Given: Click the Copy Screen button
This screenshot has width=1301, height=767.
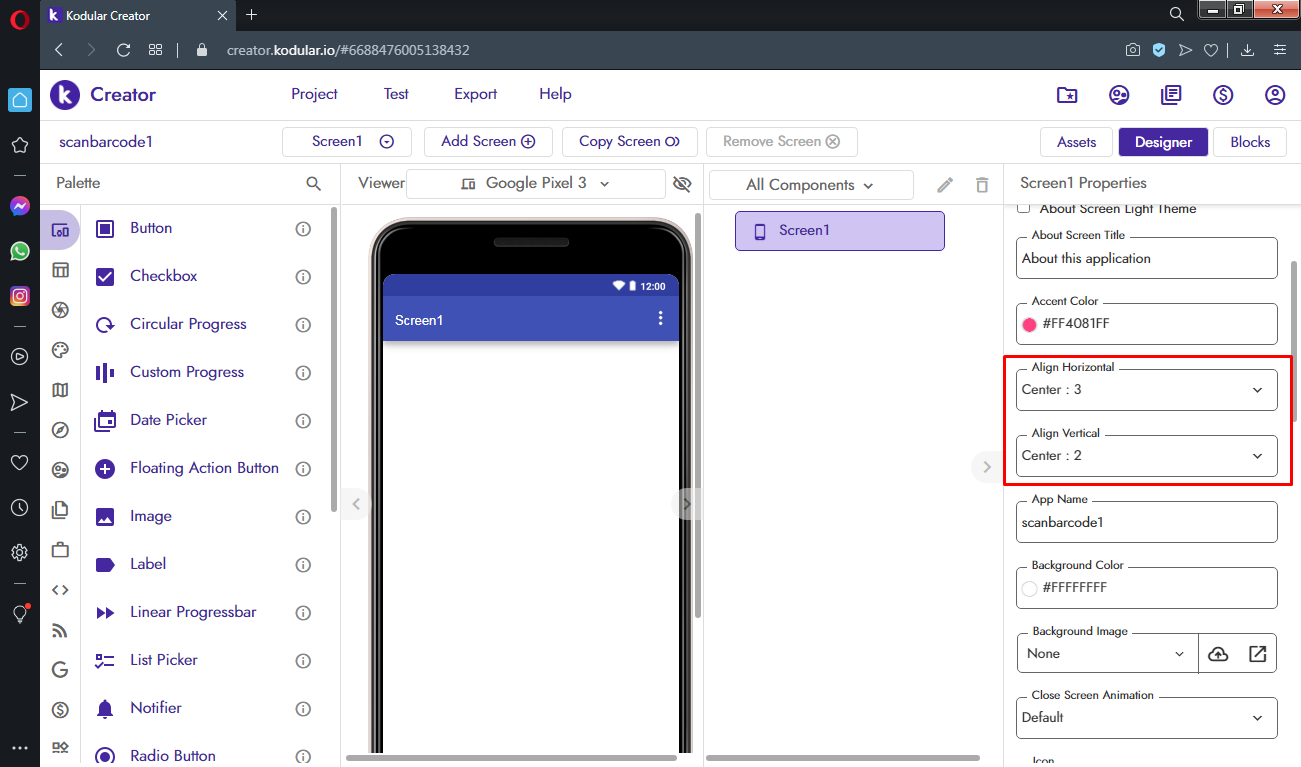Looking at the screenshot, I should pyautogui.click(x=630, y=142).
